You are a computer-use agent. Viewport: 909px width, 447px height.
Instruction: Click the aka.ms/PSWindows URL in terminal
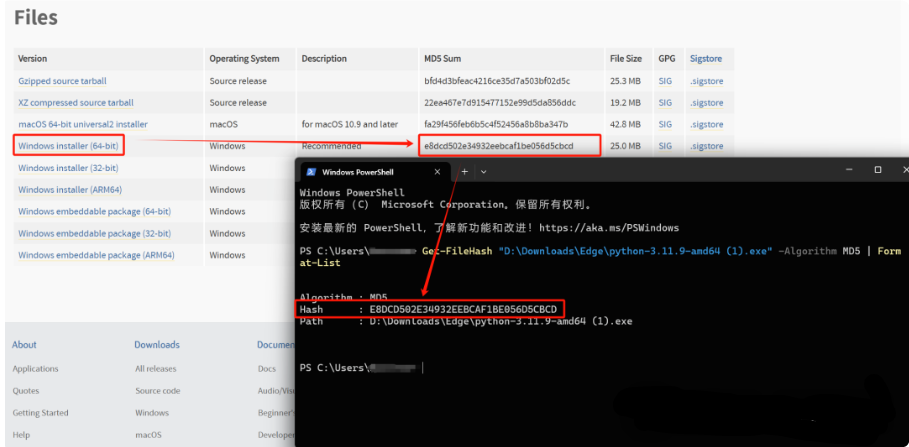click(609, 228)
